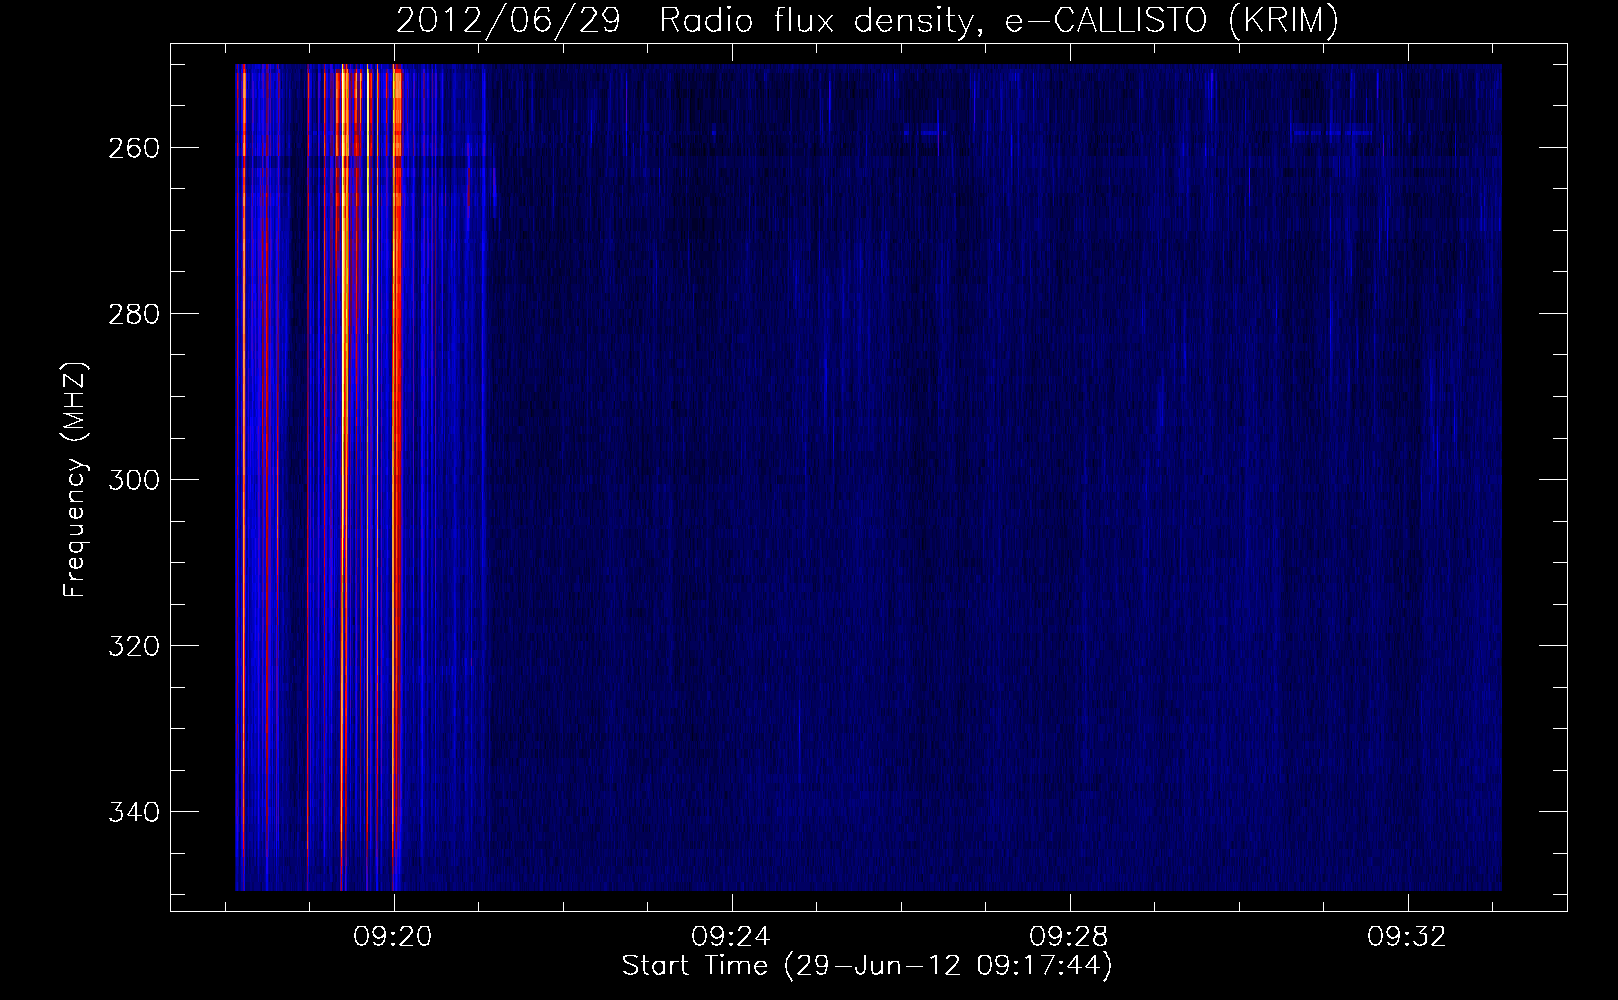
Task: Click the 09:28 time tick label
Action: (x=1070, y=937)
